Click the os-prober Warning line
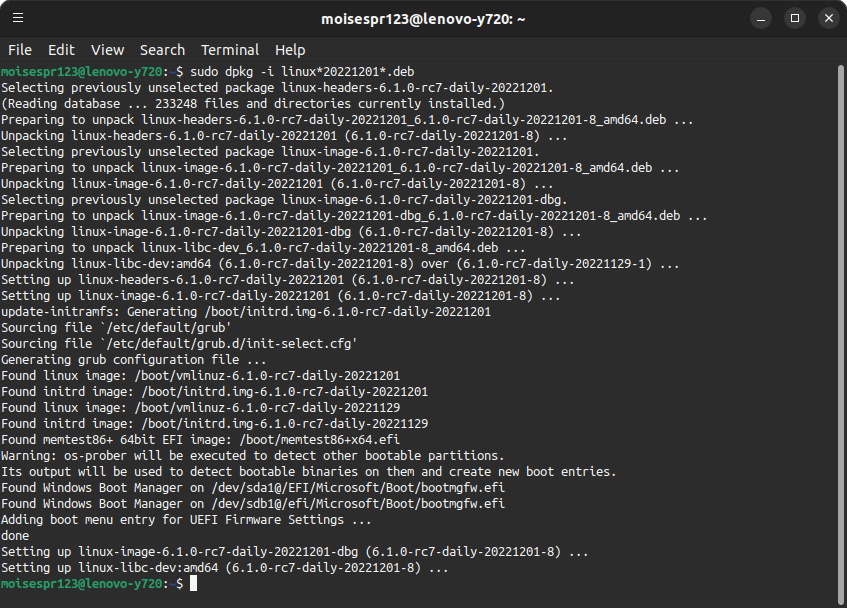The height and width of the screenshot is (608, 847). pyautogui.click(x=252, y=456)
